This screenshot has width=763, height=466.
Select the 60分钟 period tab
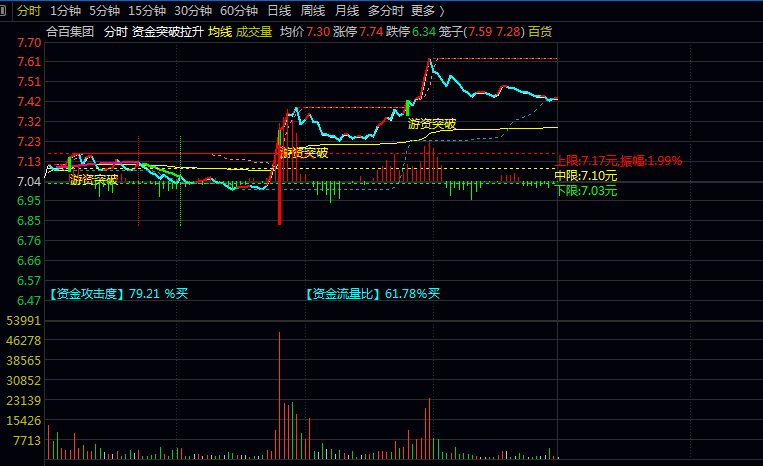point(239,11)
